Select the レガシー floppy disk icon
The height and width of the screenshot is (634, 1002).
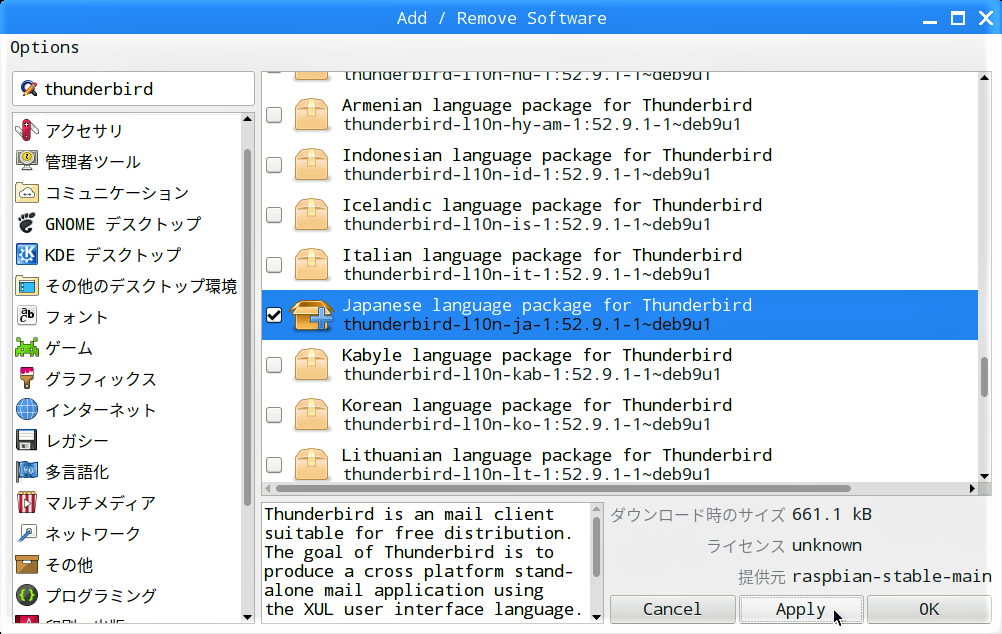27,440
